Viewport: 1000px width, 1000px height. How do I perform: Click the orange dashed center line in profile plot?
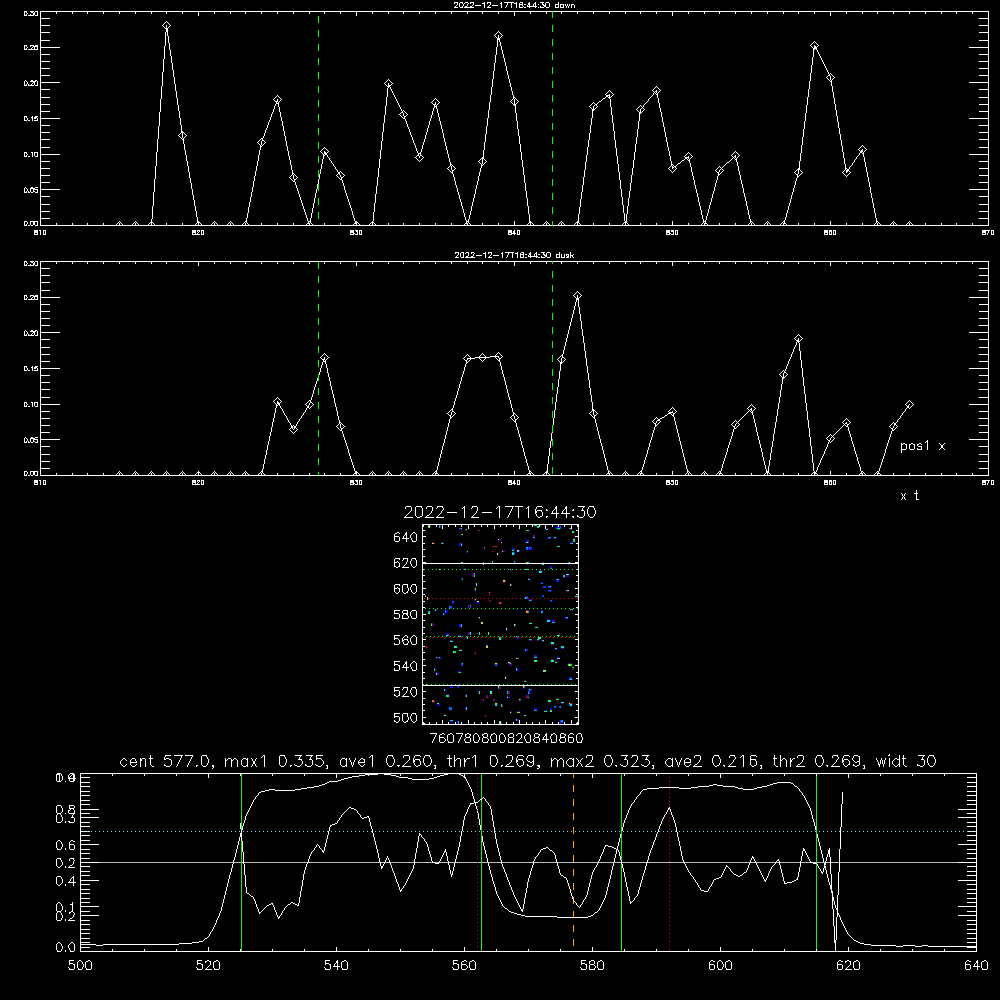[x=573, y=861]
